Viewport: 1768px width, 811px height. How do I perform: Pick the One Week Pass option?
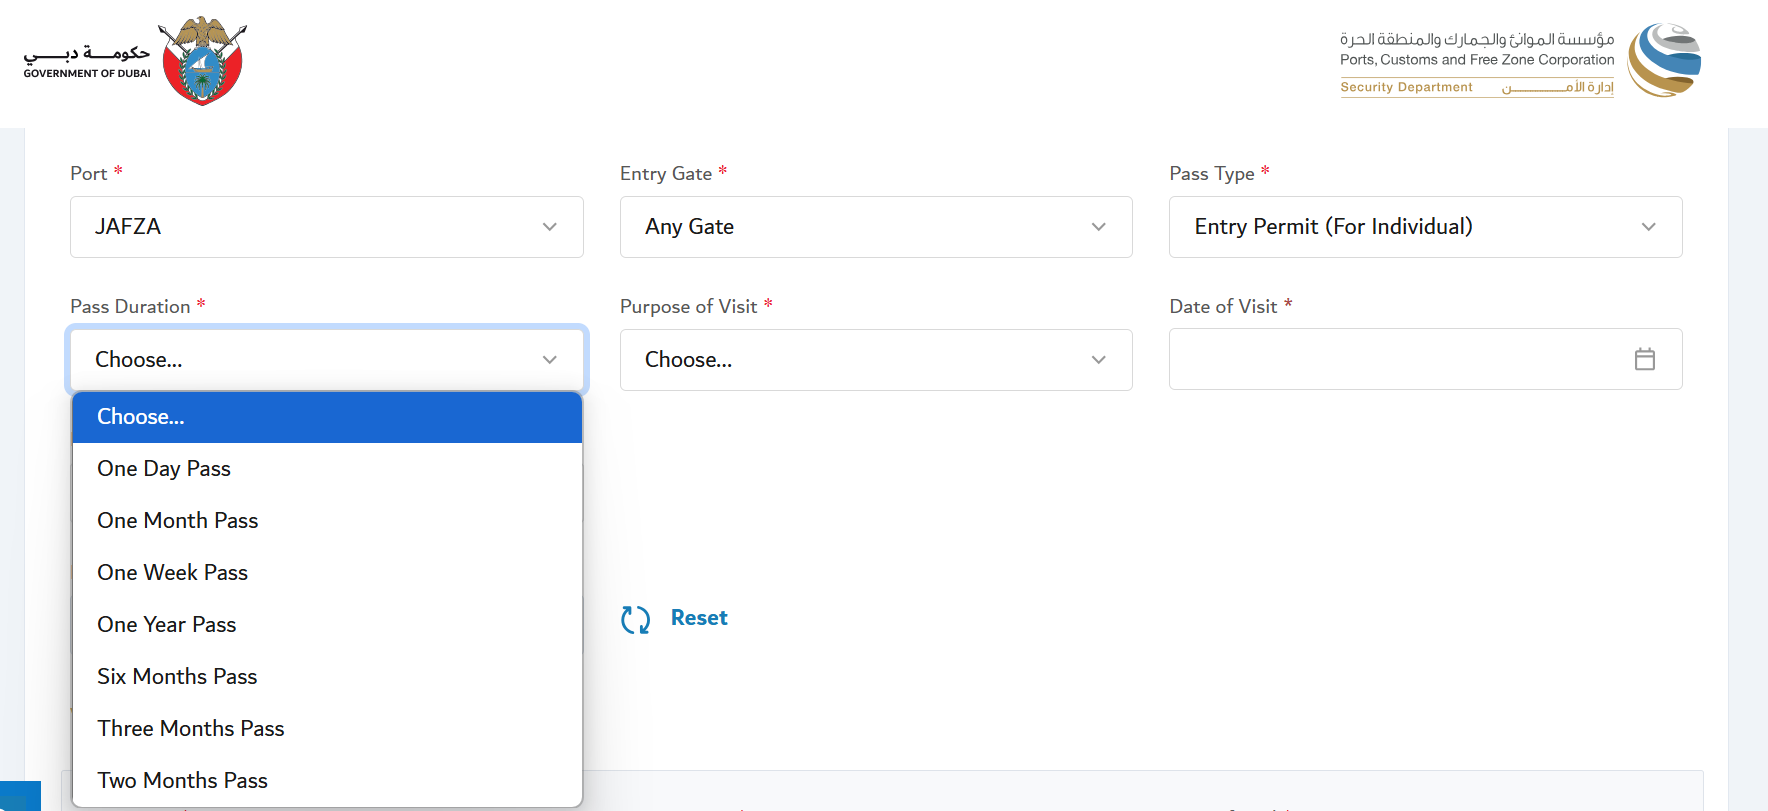(173, 573)
